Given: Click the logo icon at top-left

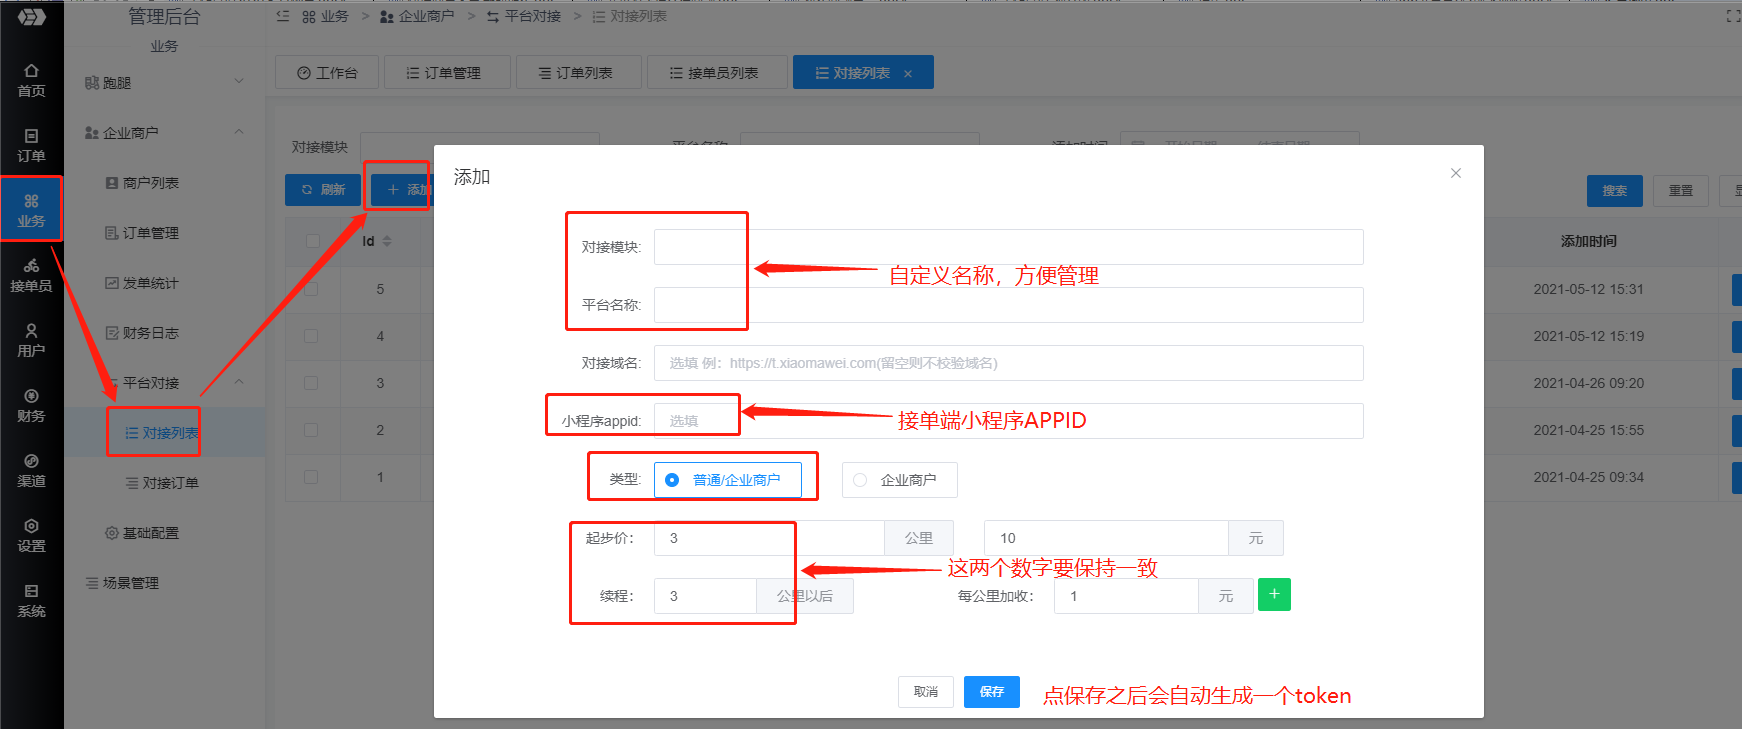Looking at the screenshot, I should point(31,17).
